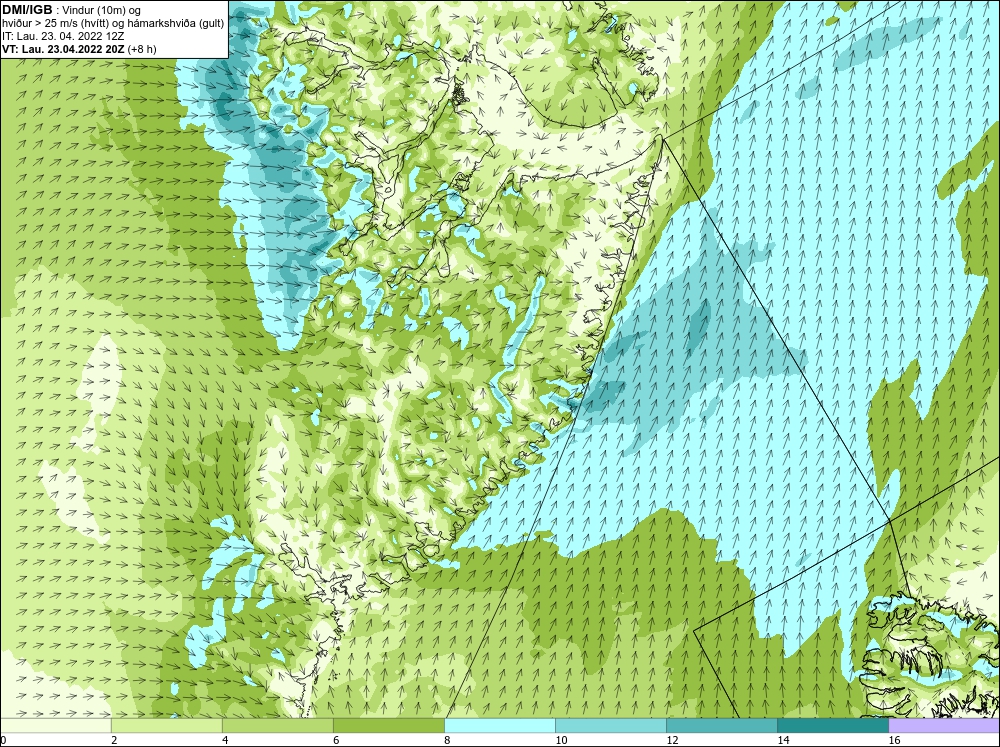Click the title text 'DMI/IGB : Vindur (10m) og'
The image size is (1000, 747).
[x=72, y=10]
